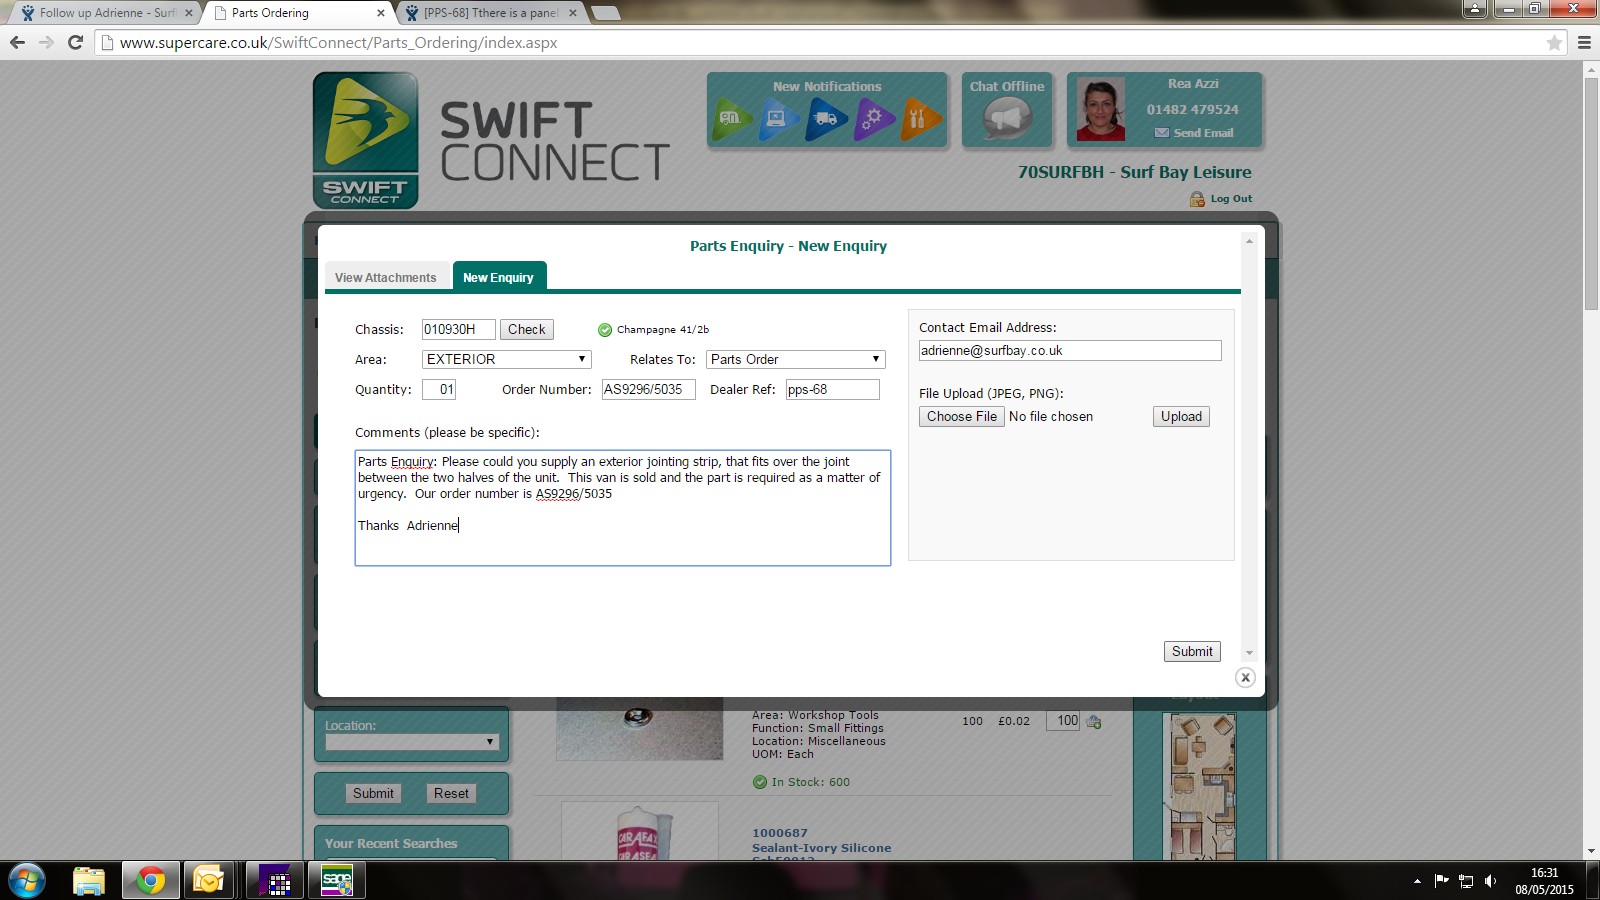Open the Sealant-Ivory Silicone product link

click(x=822, y=848)
